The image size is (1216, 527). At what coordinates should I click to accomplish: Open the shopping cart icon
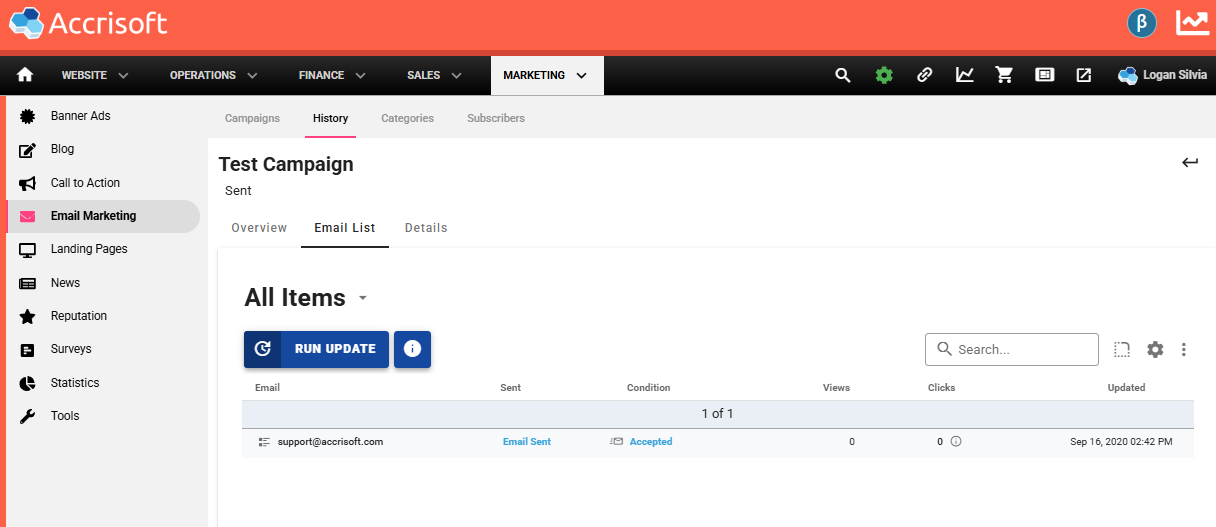(1004, 75)
